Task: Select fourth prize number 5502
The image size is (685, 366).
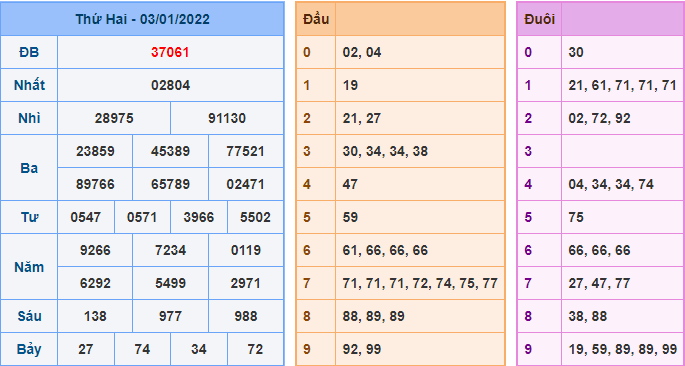Action: click(255, 217)
